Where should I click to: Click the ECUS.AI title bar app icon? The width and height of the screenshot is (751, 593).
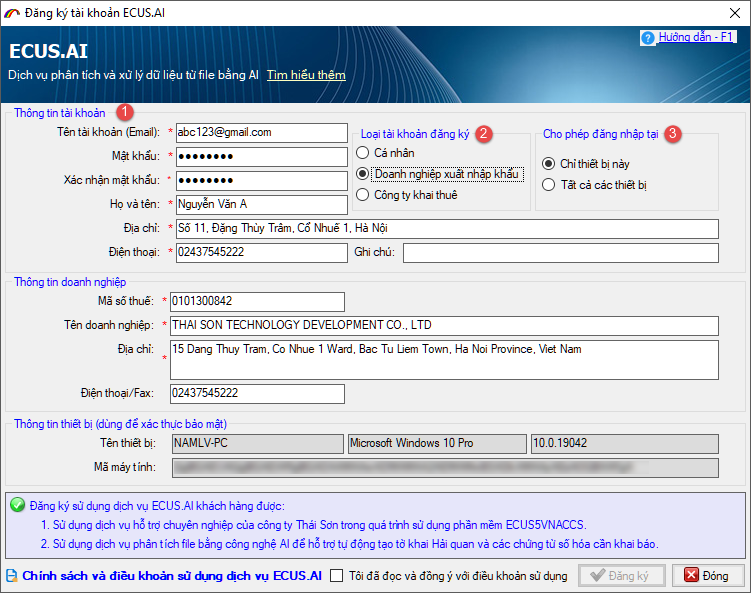point(12,12)
